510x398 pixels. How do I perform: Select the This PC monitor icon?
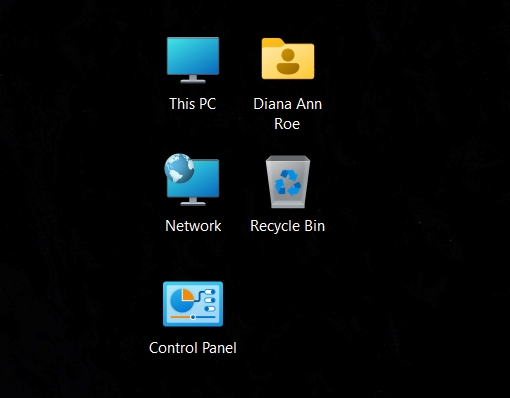click(193, 60)
